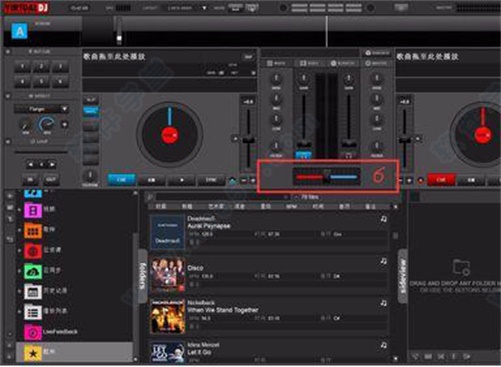The width and height of the screenshot is (501, 367).
Task: Expand the purple video folder arrow
Action: [x=19, y=210]
